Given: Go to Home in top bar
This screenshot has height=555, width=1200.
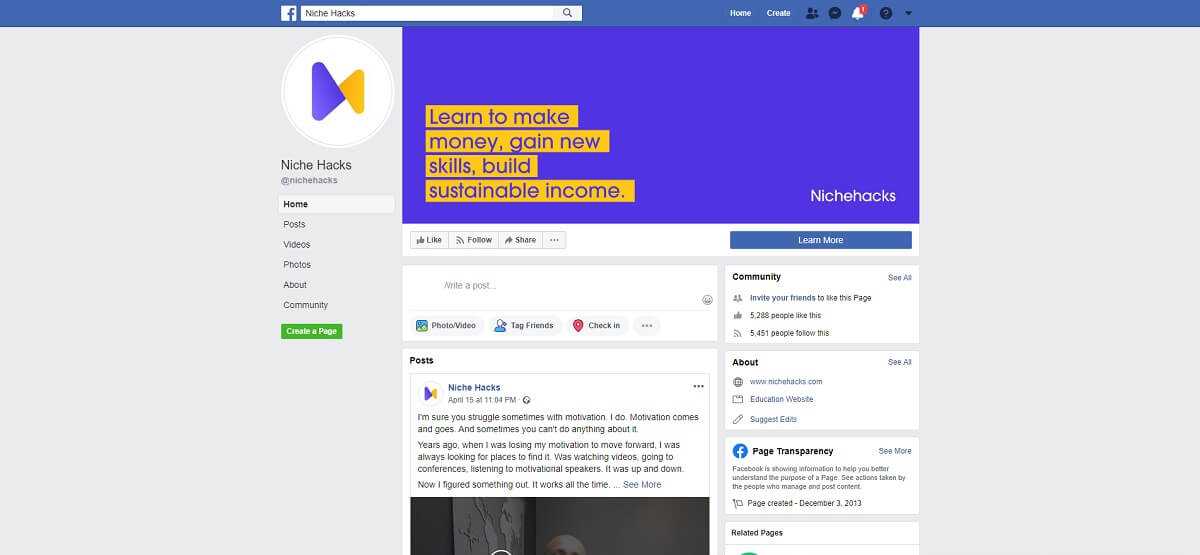Looking at the screenshot, I should (740, 13).
